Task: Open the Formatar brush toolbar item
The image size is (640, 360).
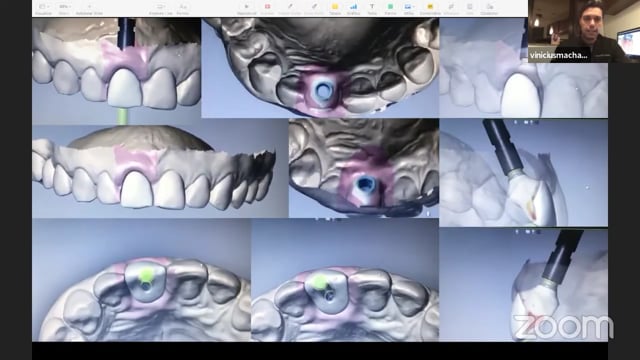Action: tap(451, 7)
